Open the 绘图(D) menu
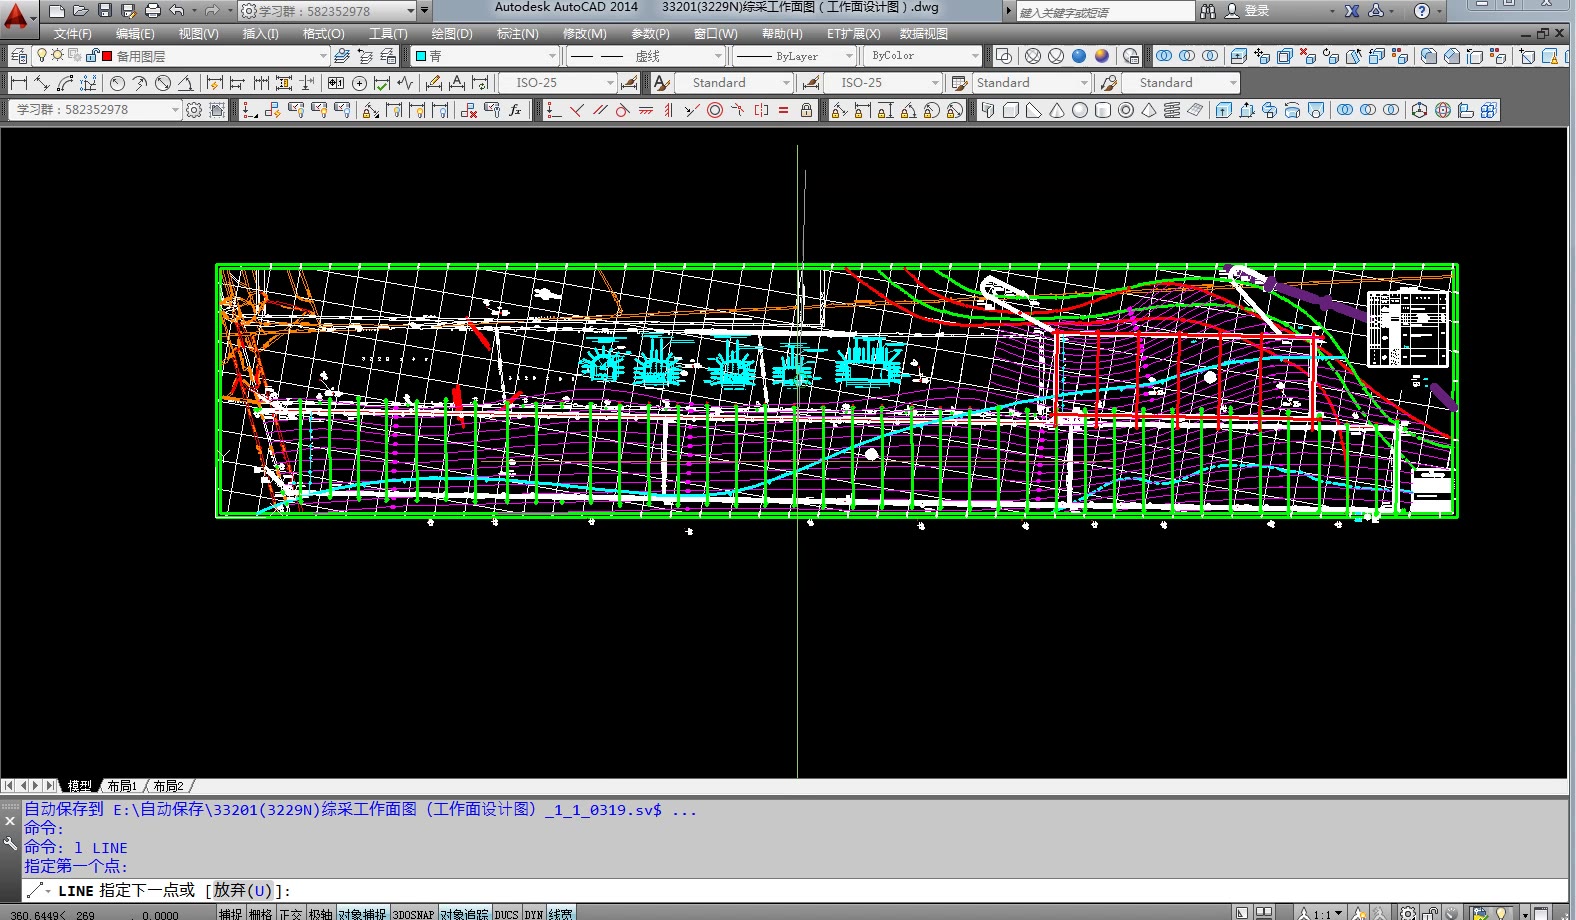This screenshot has width=1576, height=920. [452, 34]
